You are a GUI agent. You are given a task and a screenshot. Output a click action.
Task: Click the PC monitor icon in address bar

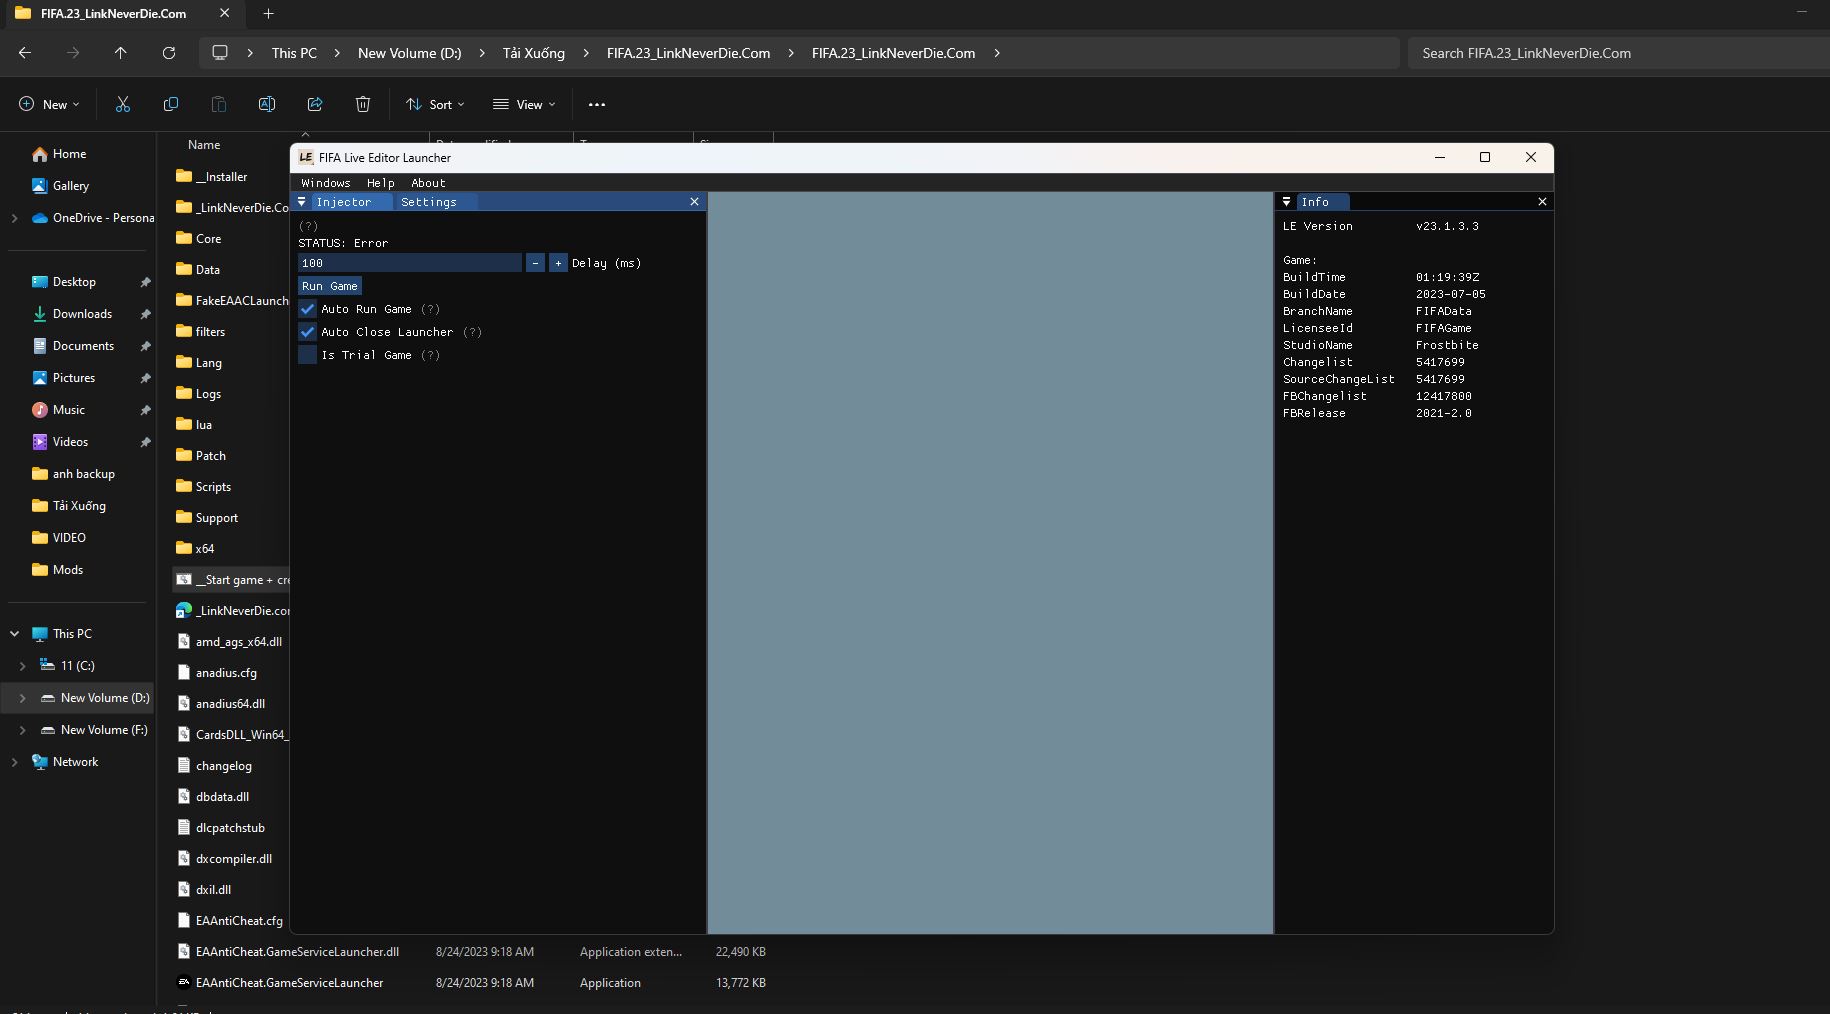(x=220, y=53)
